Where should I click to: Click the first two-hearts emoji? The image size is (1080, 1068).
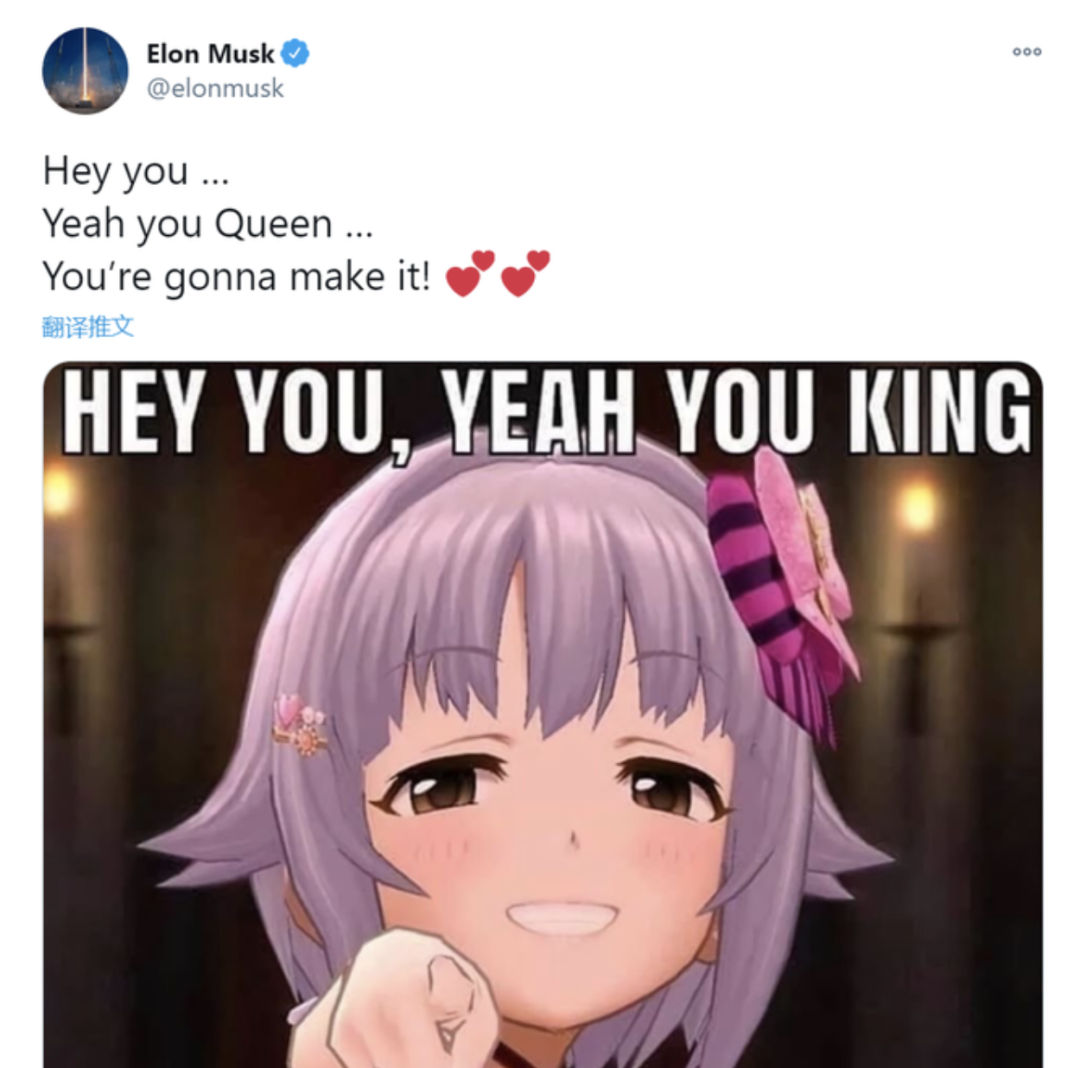pyautogui.click(x=470, y=273)
